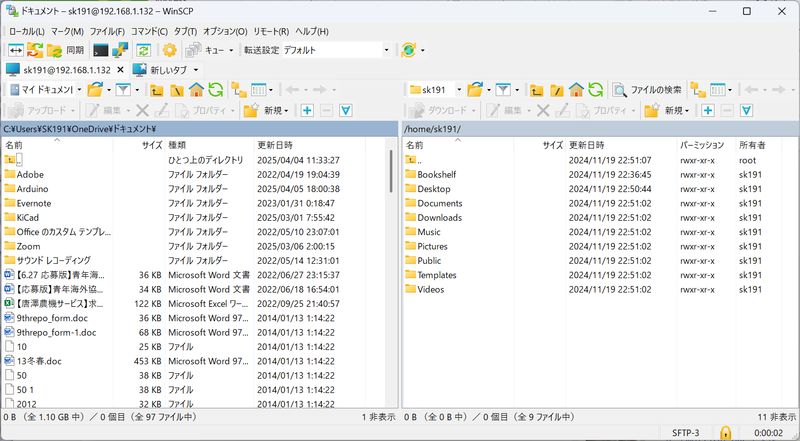Click the local file list vertical scrollbar
The image size is (800, 441).
tap(391, 171)
